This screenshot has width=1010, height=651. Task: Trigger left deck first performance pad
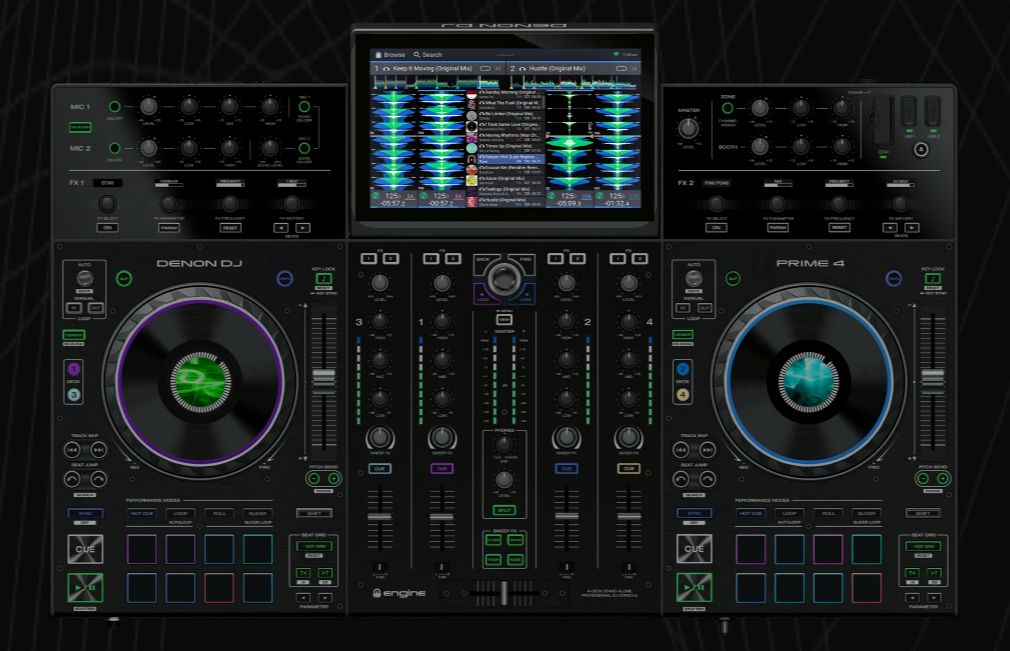pos(142,549)
